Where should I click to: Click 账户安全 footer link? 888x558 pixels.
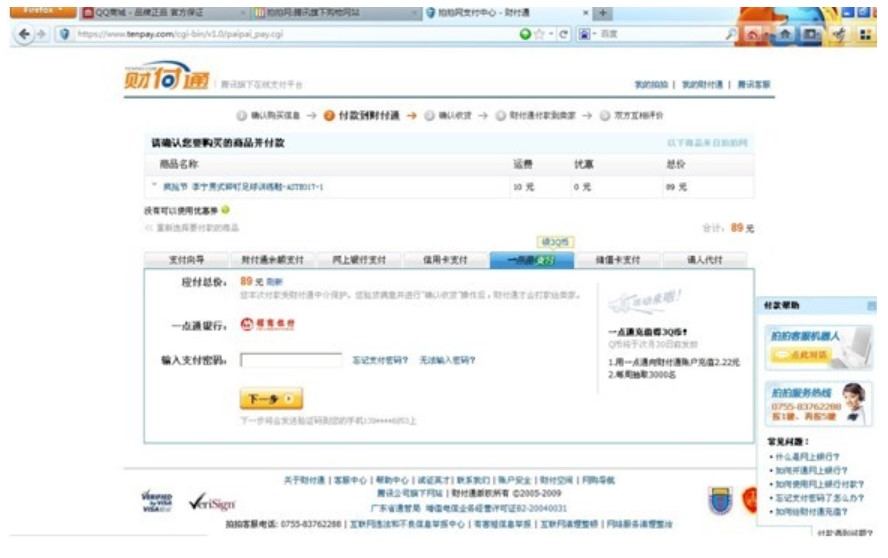[x=515, y=480]
